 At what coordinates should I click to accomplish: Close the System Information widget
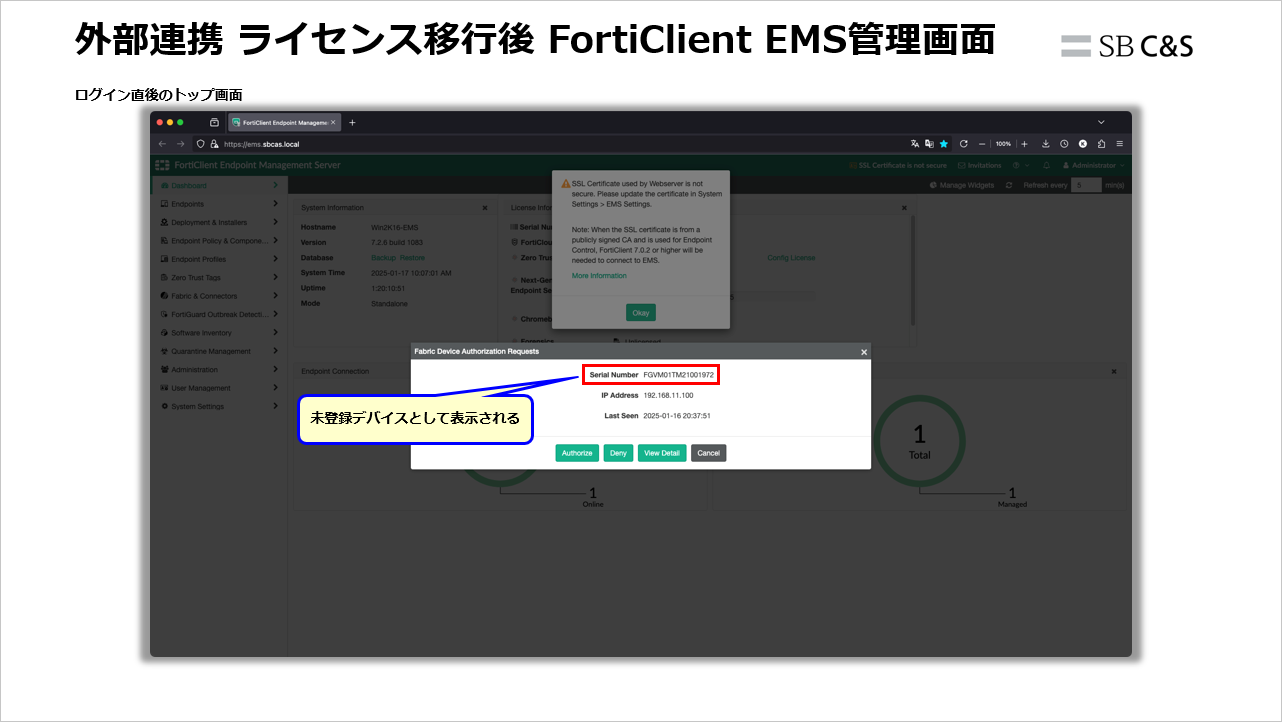click(x=485, y=208)
